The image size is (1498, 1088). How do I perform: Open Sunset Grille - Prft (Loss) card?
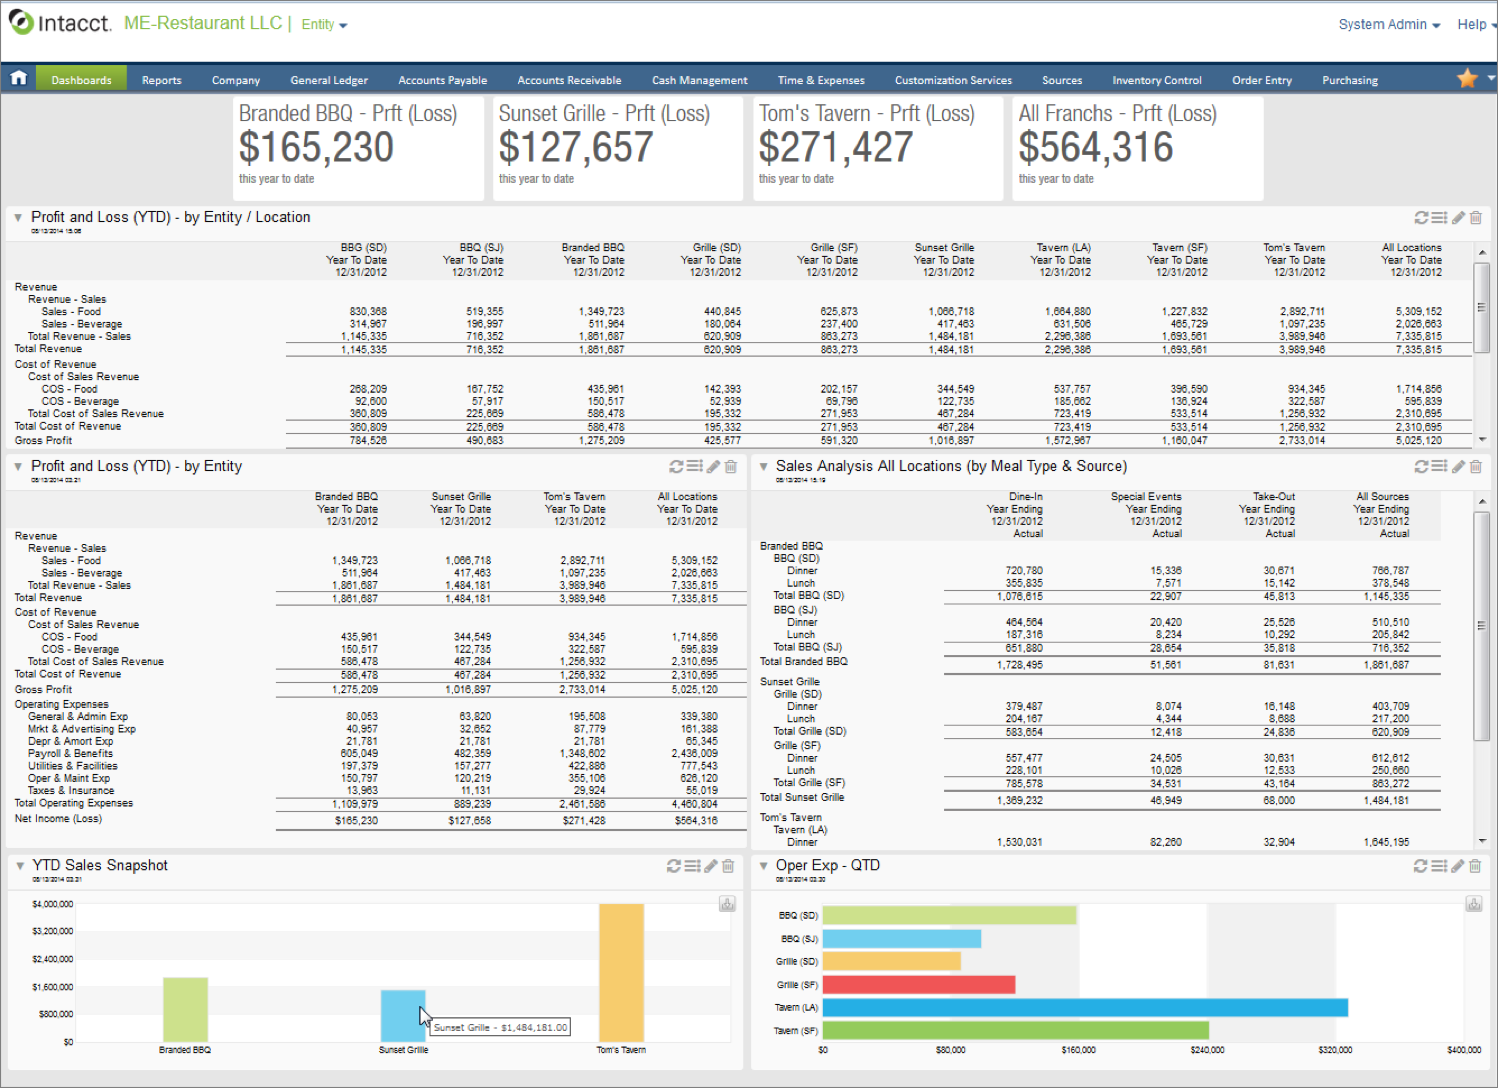(x=618, y=148)
